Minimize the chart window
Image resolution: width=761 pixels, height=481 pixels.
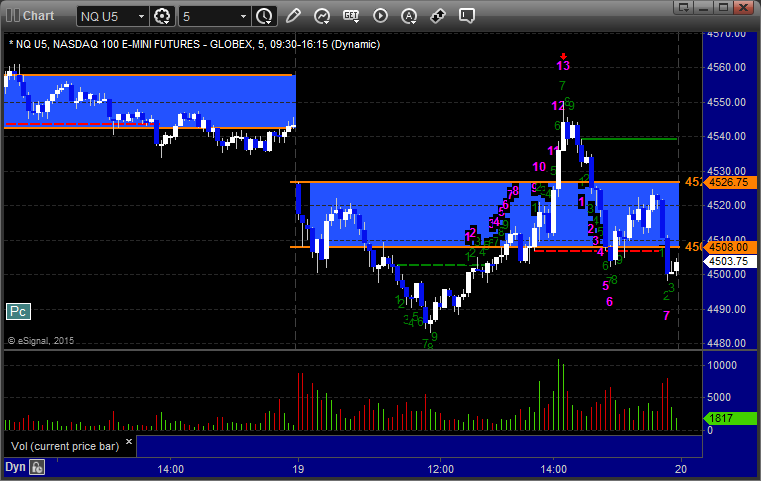[704, 7]
